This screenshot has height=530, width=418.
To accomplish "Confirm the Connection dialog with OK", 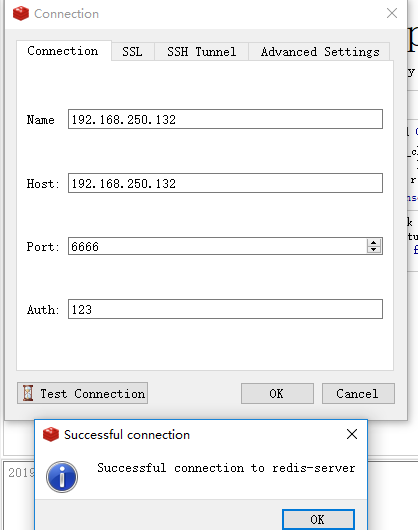I will [x=277, y=393].
